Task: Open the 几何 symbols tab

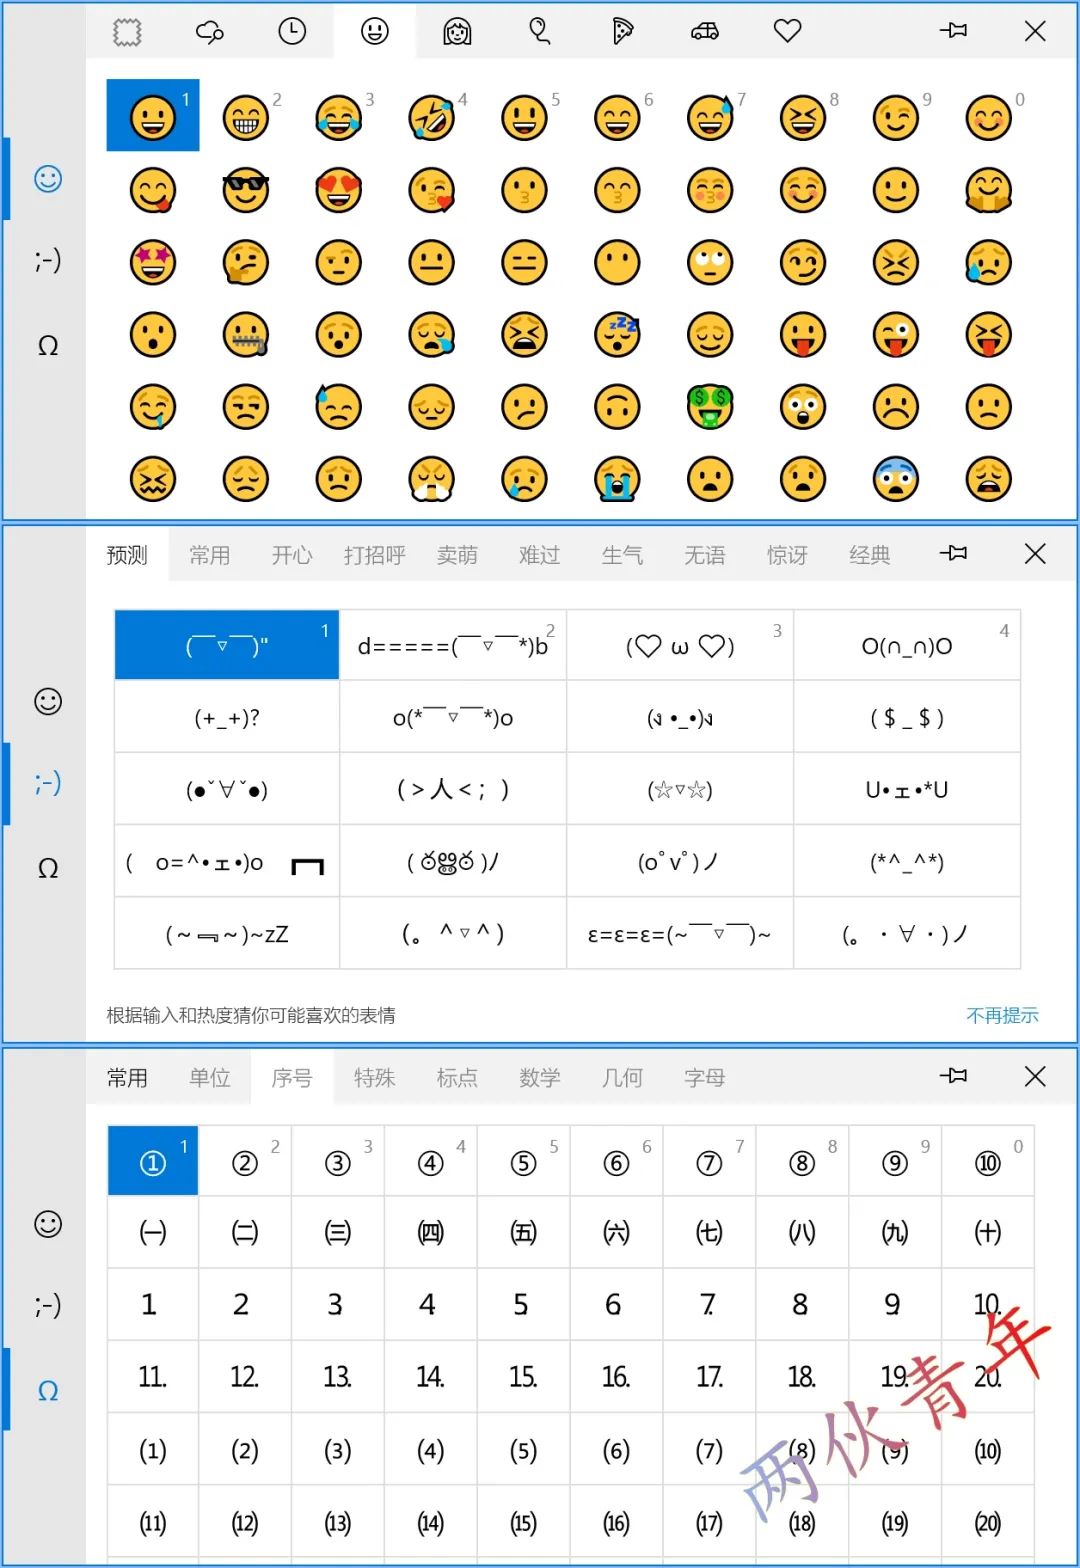Action: click(x=622, y=1078)
